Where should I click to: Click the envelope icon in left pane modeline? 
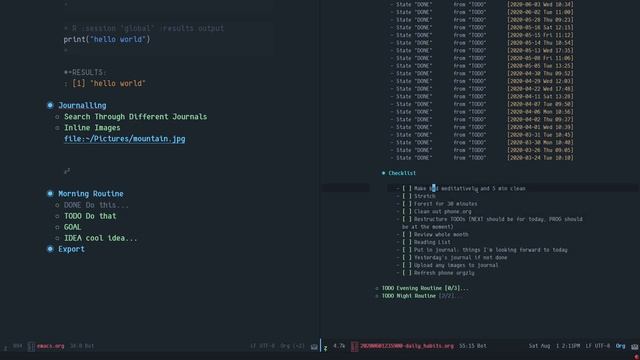click(314, 347)
